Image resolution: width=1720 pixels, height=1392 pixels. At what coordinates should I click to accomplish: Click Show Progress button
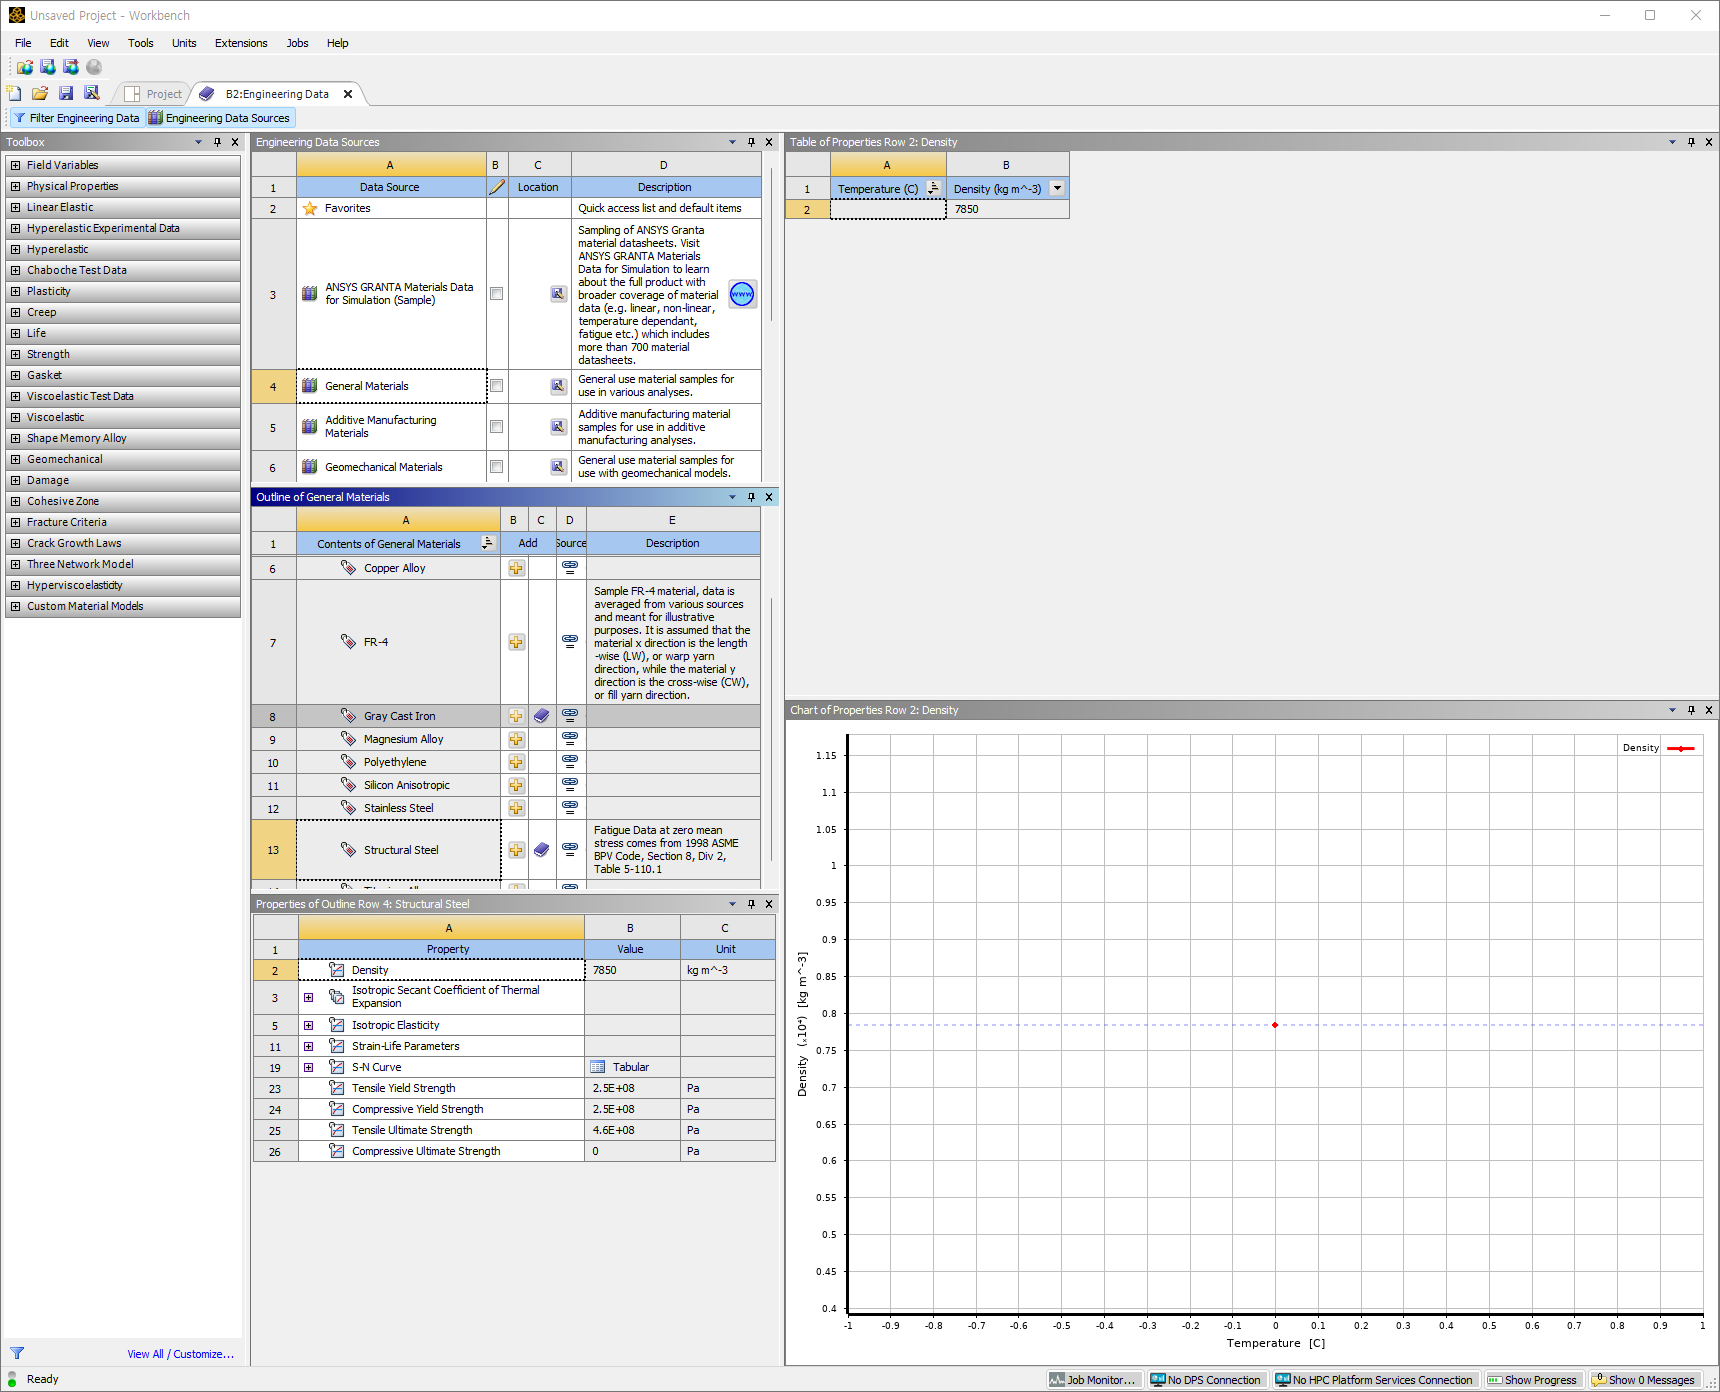1532,1380
